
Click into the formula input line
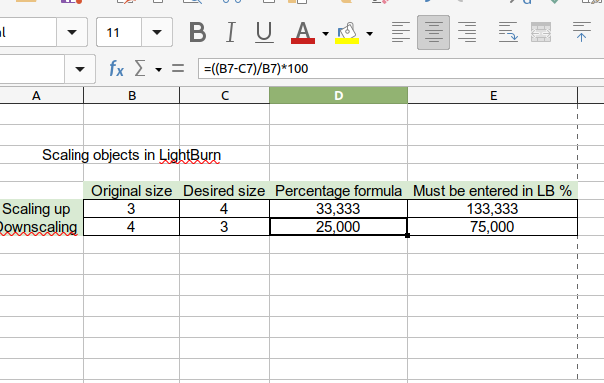[401, 69]
